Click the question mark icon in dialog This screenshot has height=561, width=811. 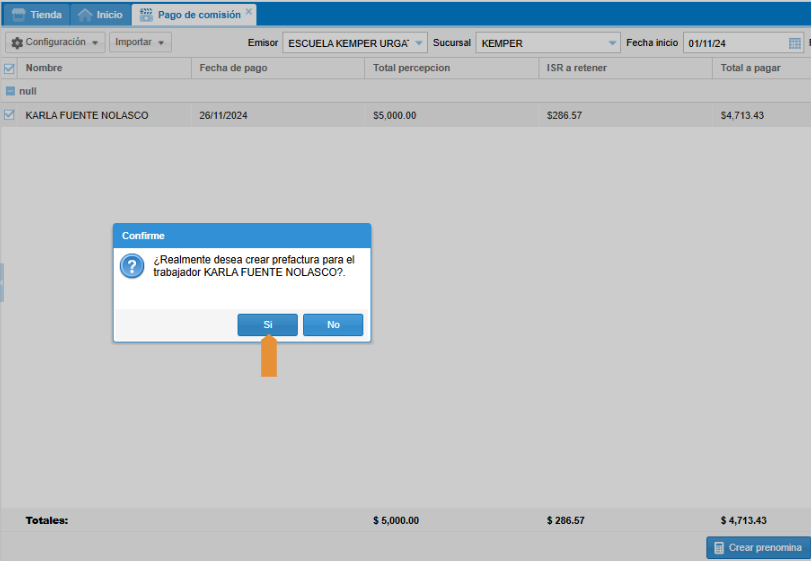click(x=131, y=266)
